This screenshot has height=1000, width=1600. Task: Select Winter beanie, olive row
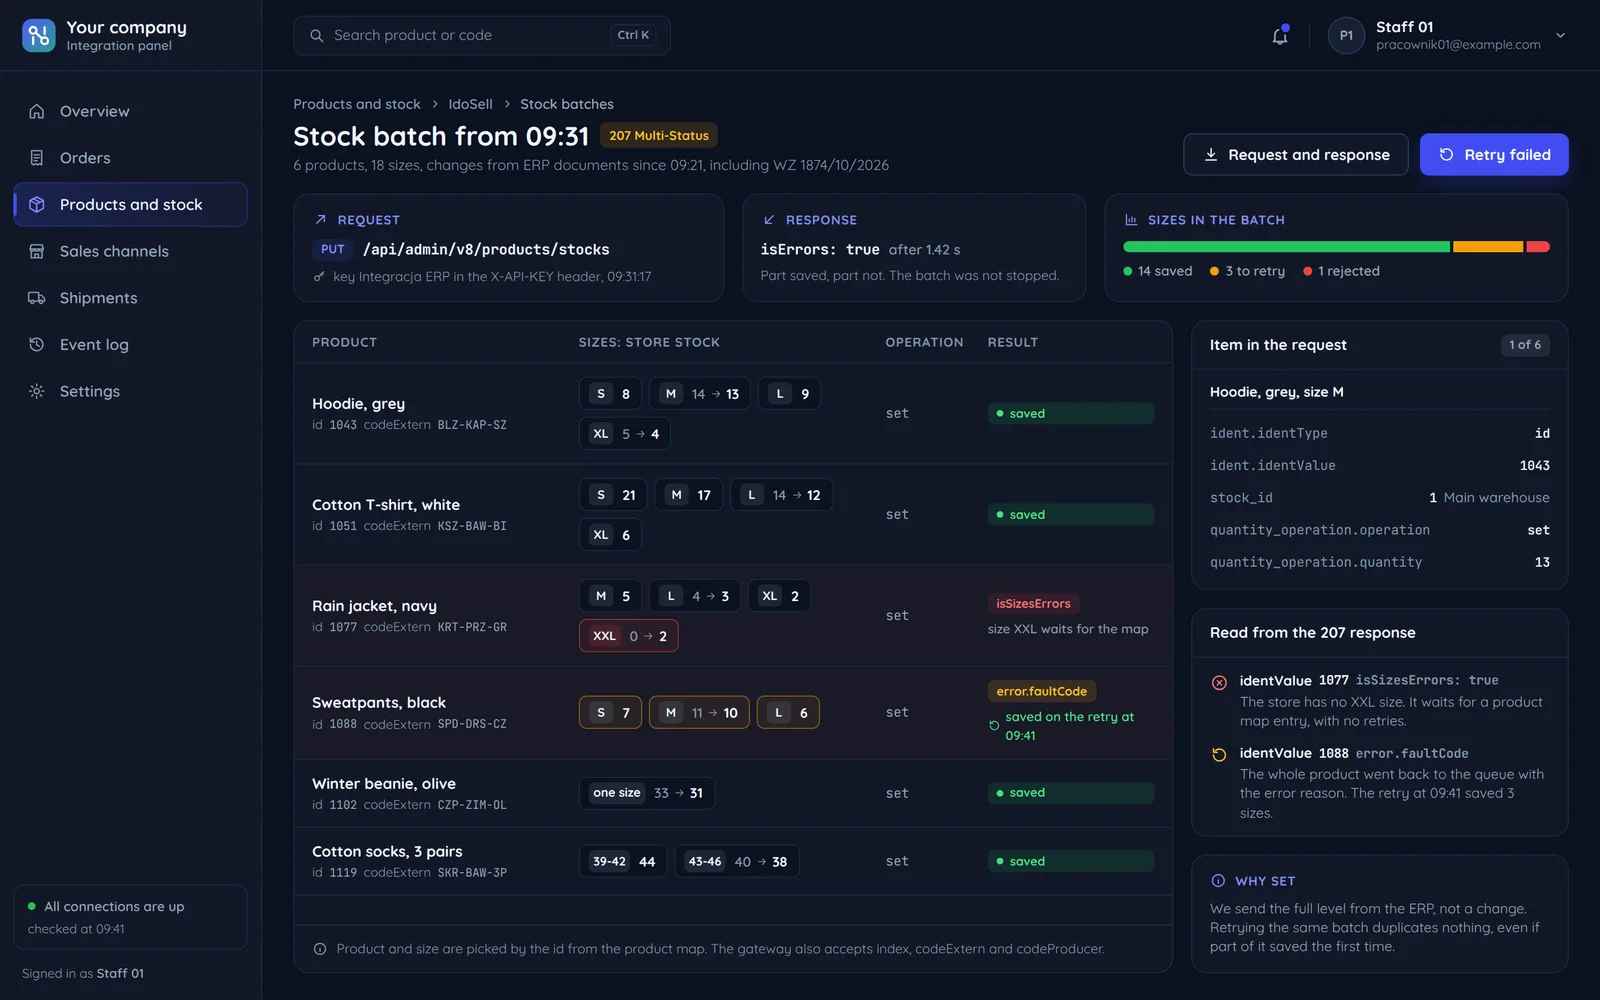tap(733, 793)
